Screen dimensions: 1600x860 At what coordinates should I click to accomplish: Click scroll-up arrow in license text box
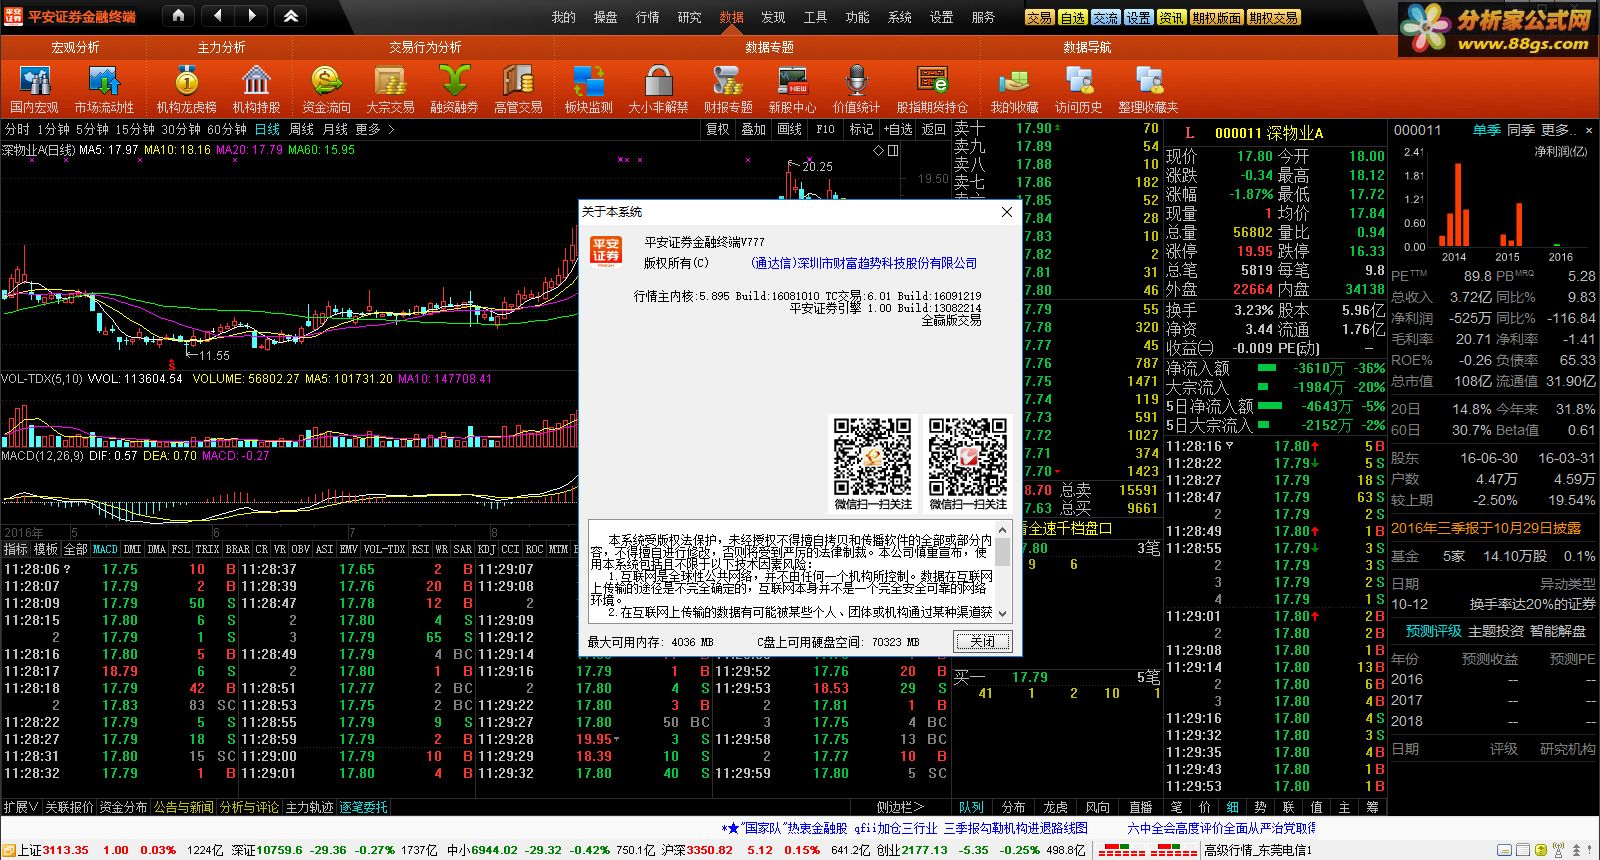[1003, 529]
